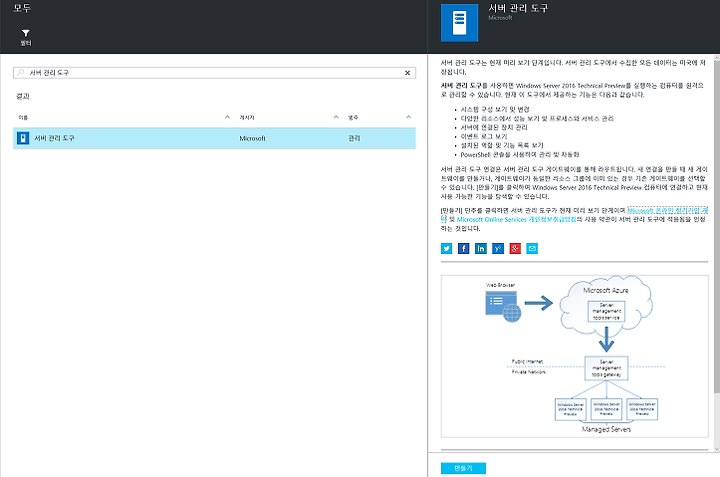Image resolution: width=720 pixels, height=477 pixels.
Task: Click the 이름 column header
Action: (x=23, y=118)
